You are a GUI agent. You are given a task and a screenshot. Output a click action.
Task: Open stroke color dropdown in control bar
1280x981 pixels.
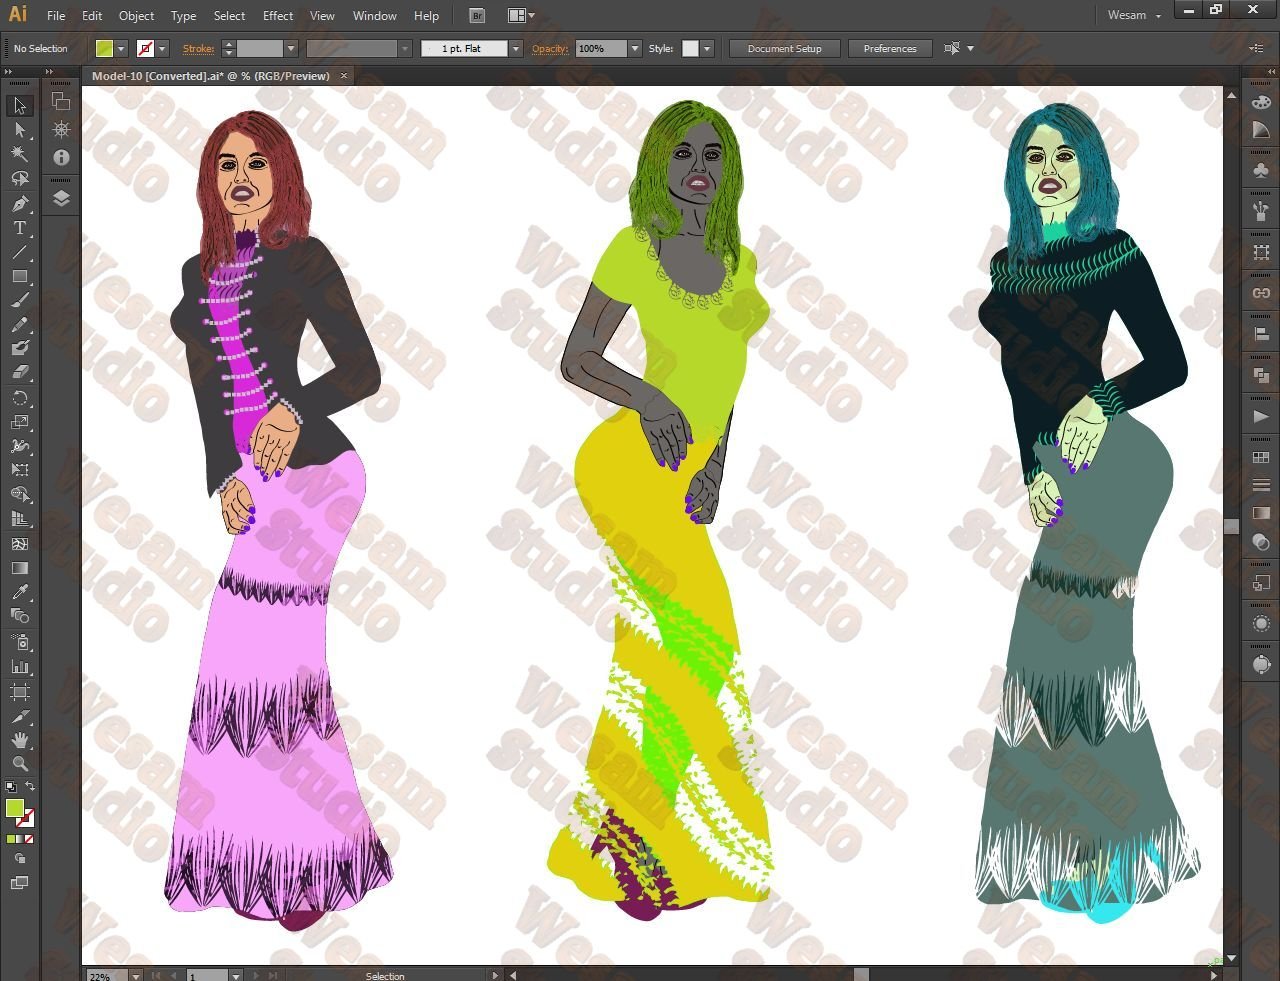point(162,48)
